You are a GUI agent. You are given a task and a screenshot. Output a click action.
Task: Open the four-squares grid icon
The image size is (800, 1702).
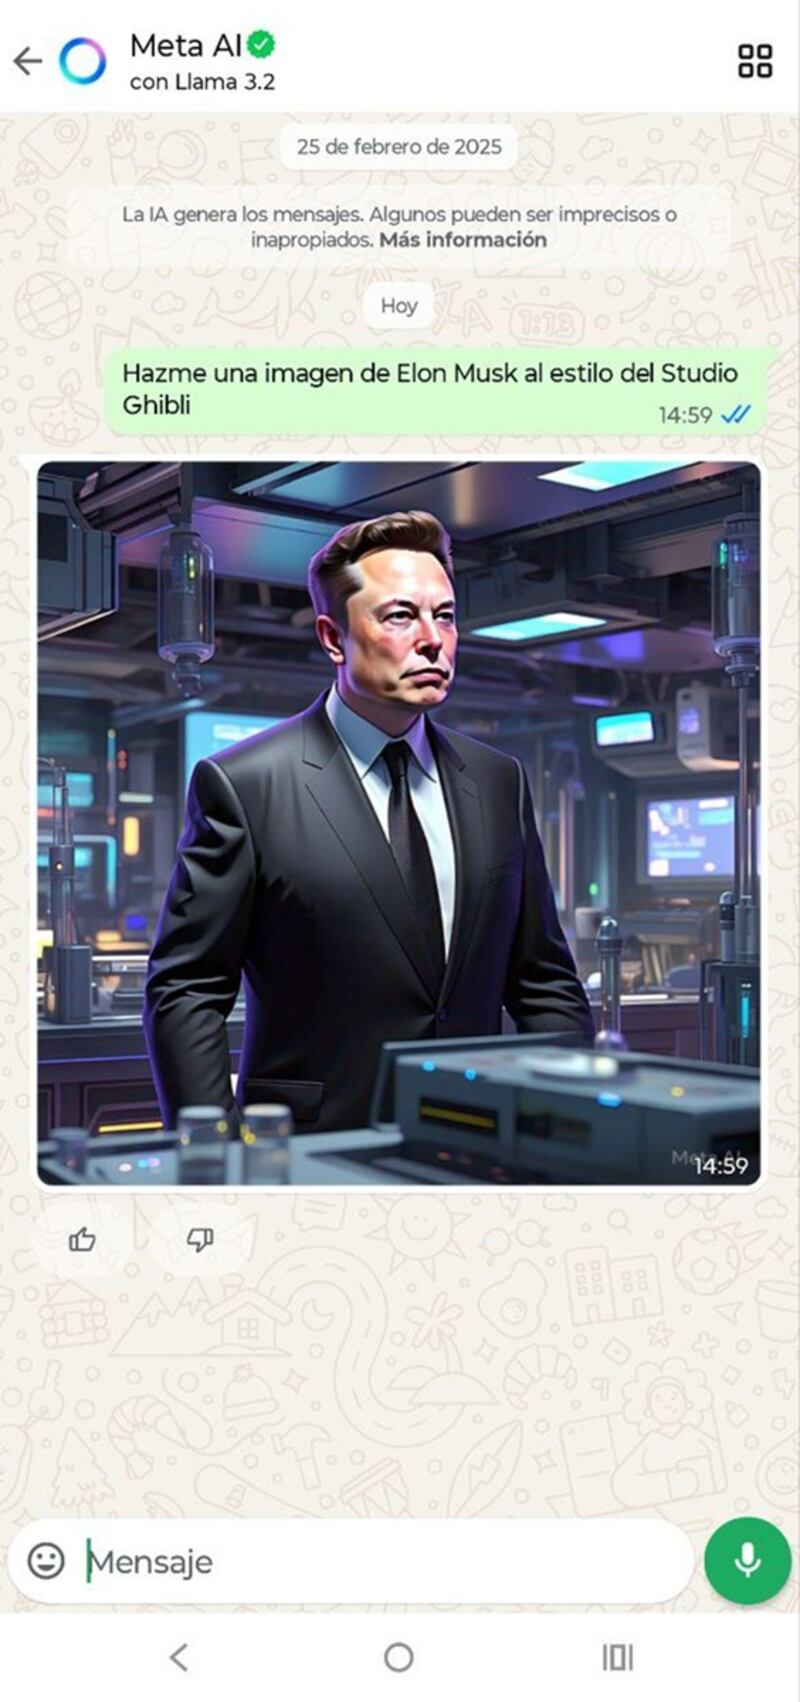point(755,61)
